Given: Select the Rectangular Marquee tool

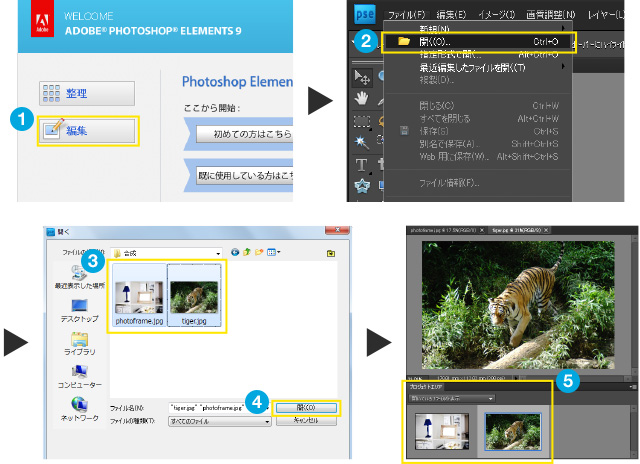Looking at the screenshot, I should (362, 121).
